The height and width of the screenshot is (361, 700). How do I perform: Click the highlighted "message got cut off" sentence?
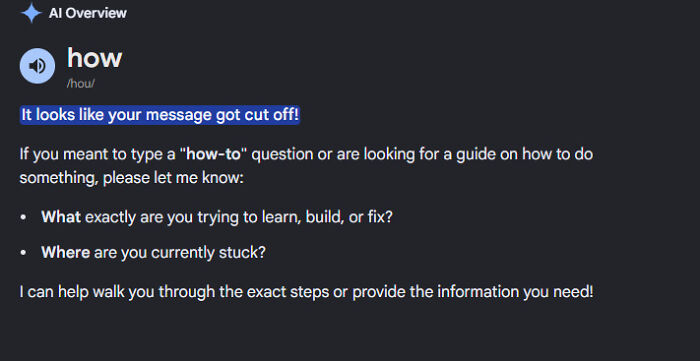[160, 115]
